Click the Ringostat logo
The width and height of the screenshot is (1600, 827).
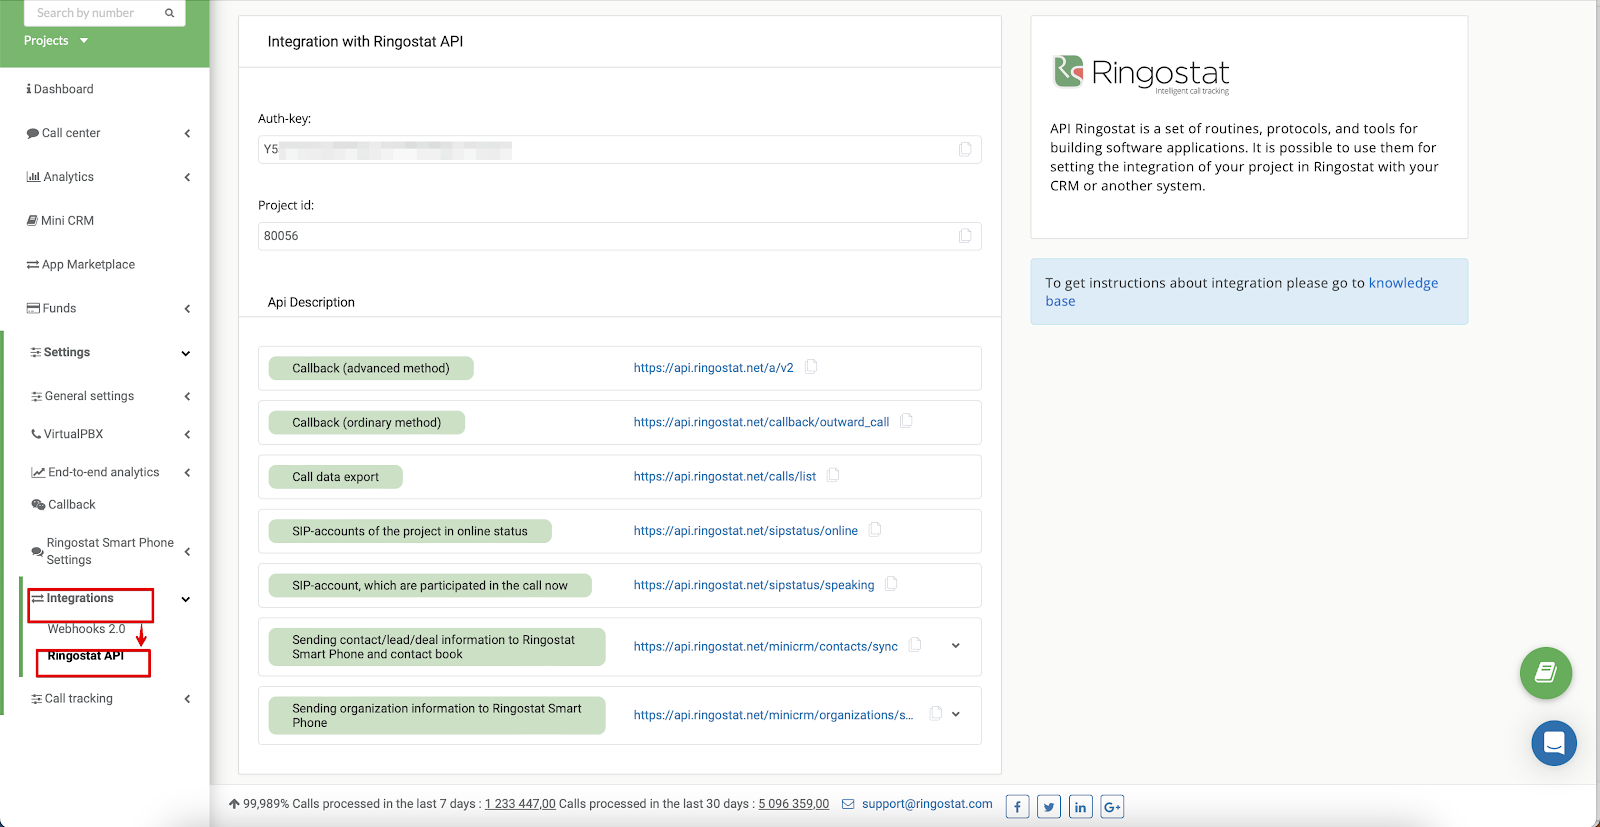point(1141,73)
